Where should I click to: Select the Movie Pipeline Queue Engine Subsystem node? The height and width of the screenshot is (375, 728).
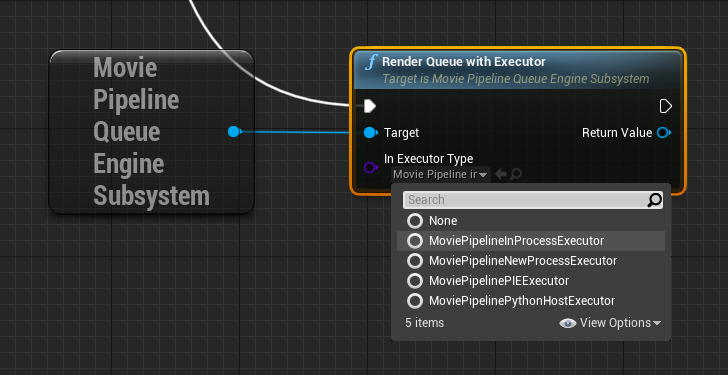tap(151, 132)
